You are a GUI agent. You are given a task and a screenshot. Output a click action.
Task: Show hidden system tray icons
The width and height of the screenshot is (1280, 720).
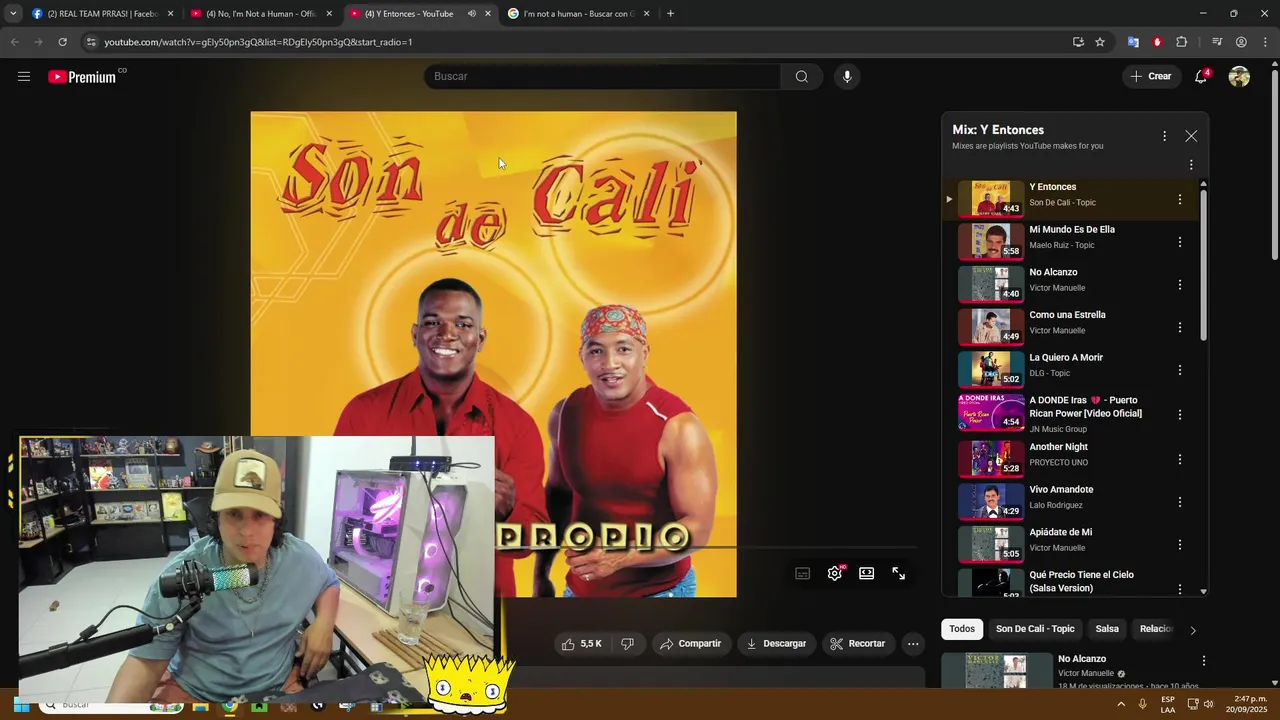(x=1121, y=705)
